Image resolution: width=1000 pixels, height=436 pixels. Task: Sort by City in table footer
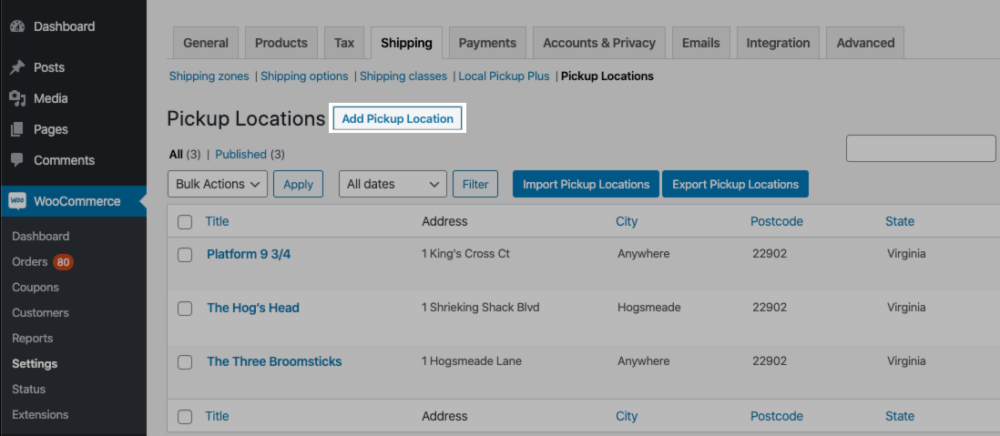[x=627, y=416]
